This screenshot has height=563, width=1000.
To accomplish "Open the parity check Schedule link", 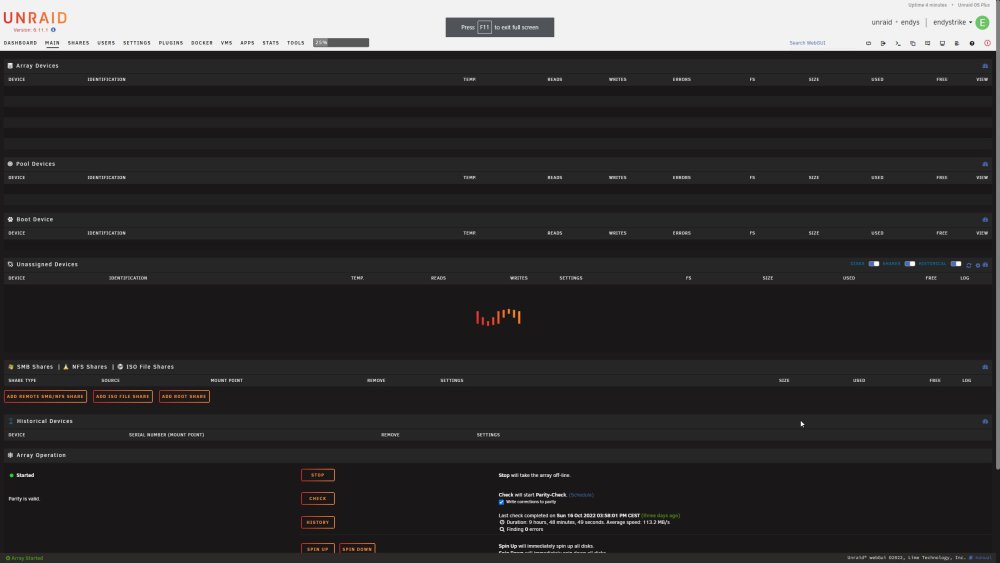I will tap(581, 495).
